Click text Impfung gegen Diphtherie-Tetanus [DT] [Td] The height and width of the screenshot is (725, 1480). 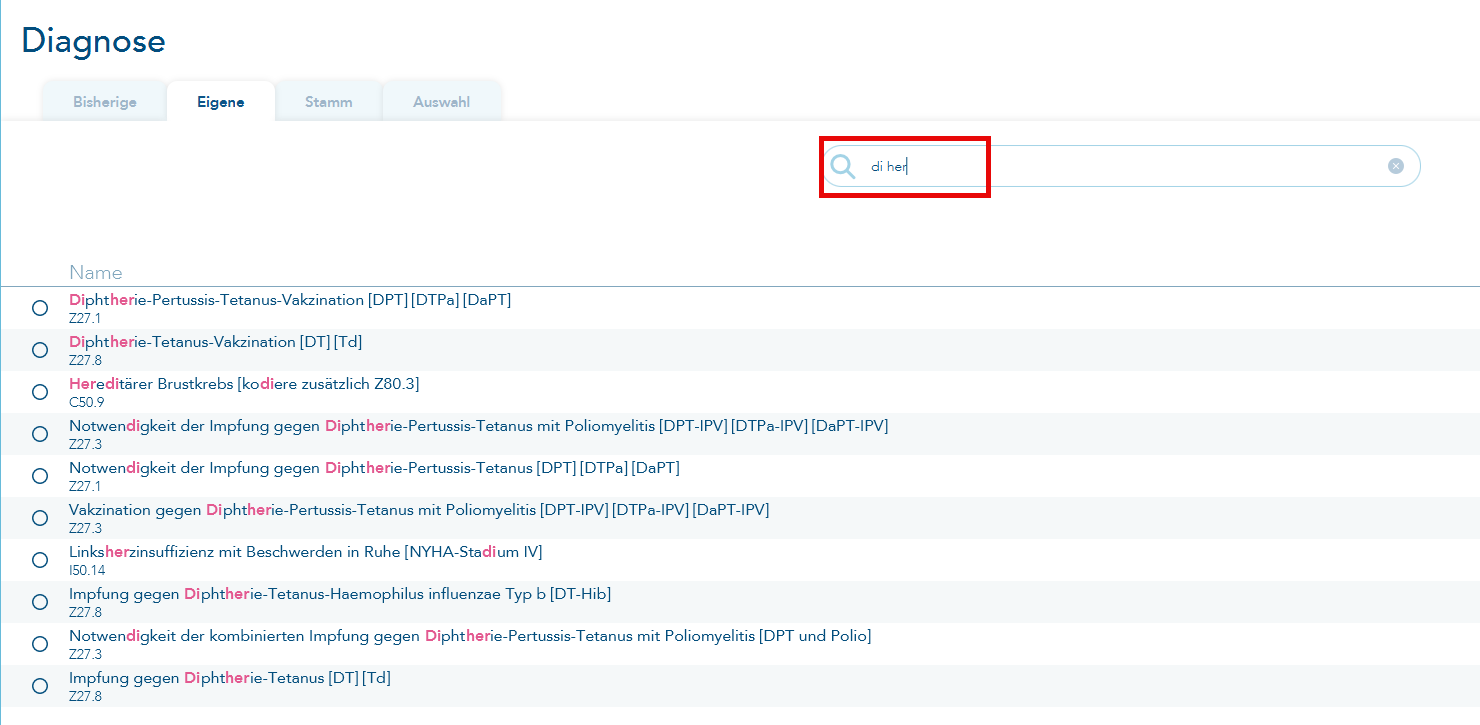point(230,678)
